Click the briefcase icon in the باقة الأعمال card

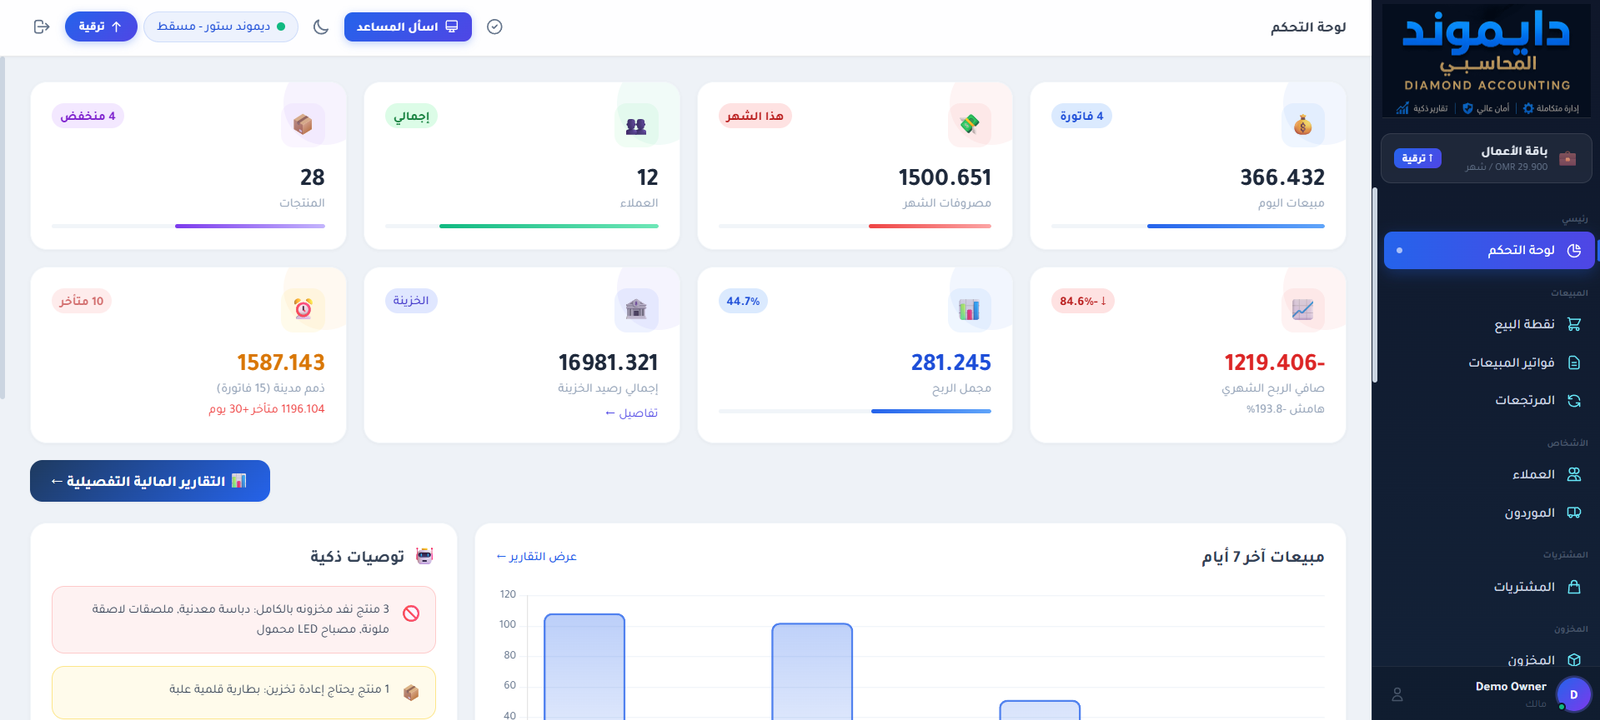[x=1567, y=159]
